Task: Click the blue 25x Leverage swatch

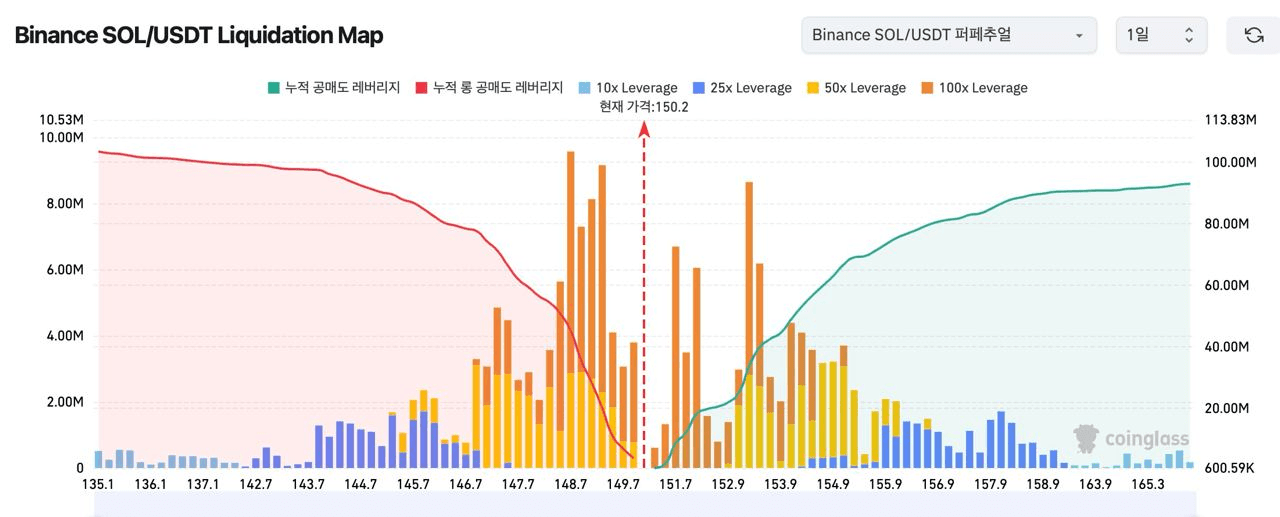Action: (698, 88)
